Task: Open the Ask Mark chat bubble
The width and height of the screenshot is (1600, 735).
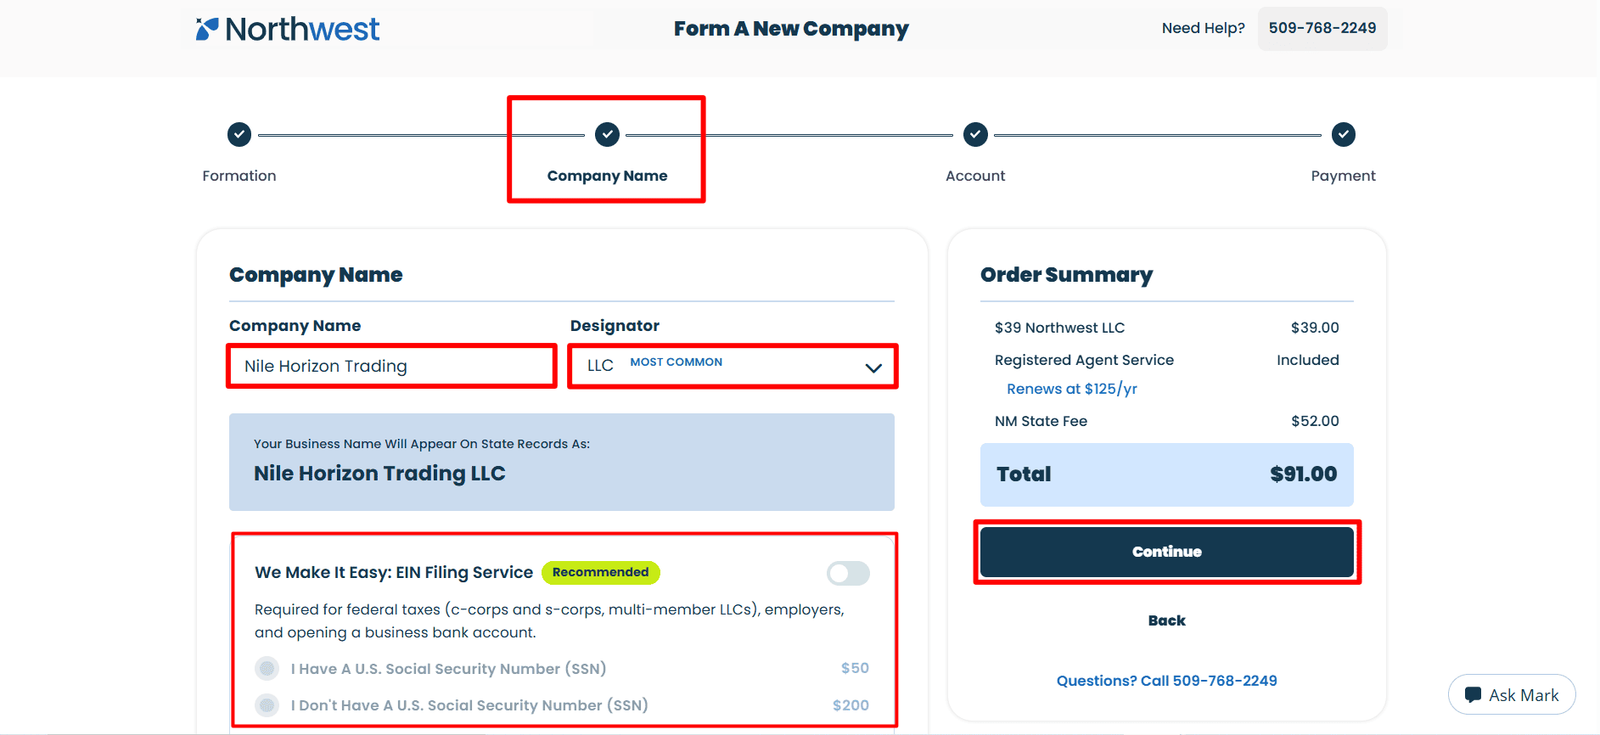Action: pos(1512,695)
